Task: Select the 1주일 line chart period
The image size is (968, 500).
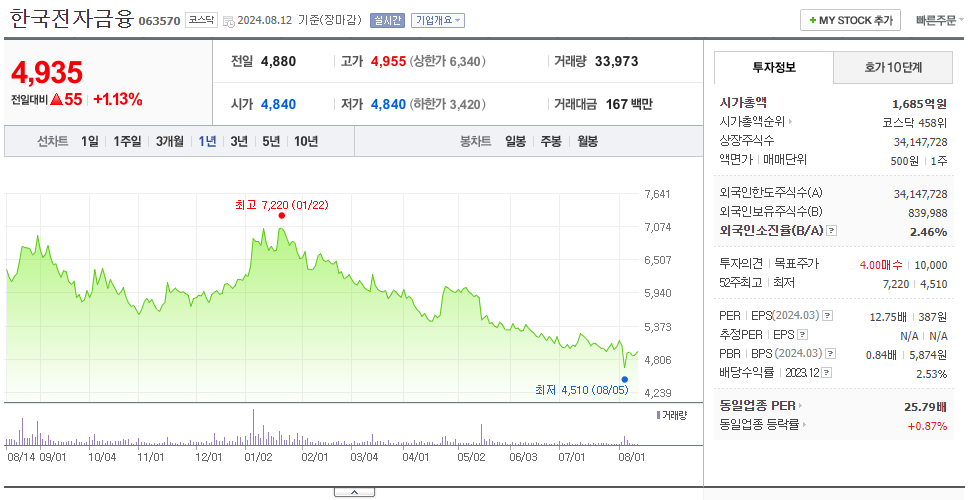Action: tap(127, 141)
